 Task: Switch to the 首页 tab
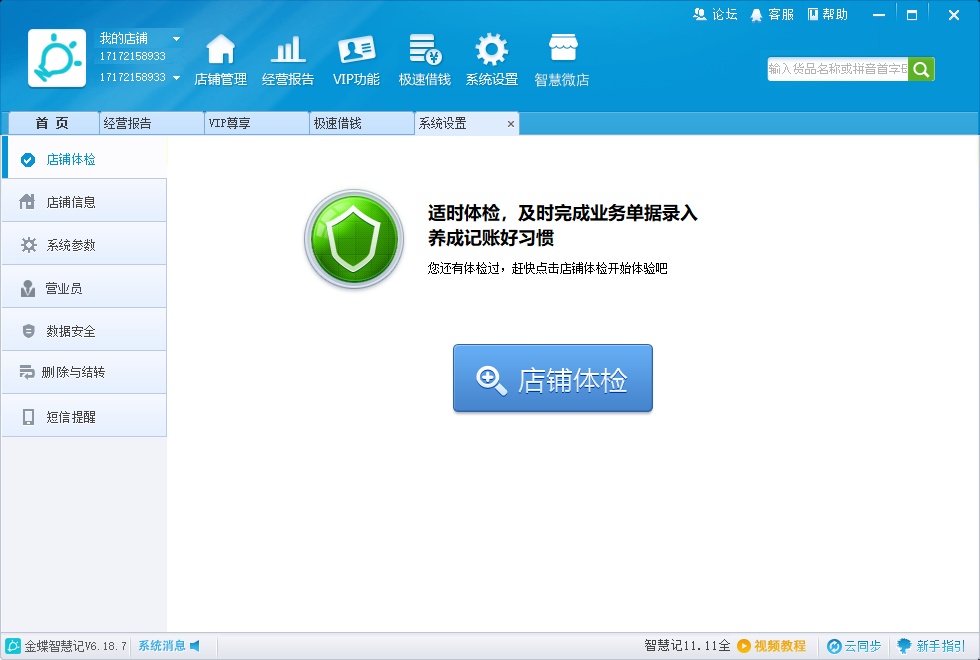pos(54,123)
